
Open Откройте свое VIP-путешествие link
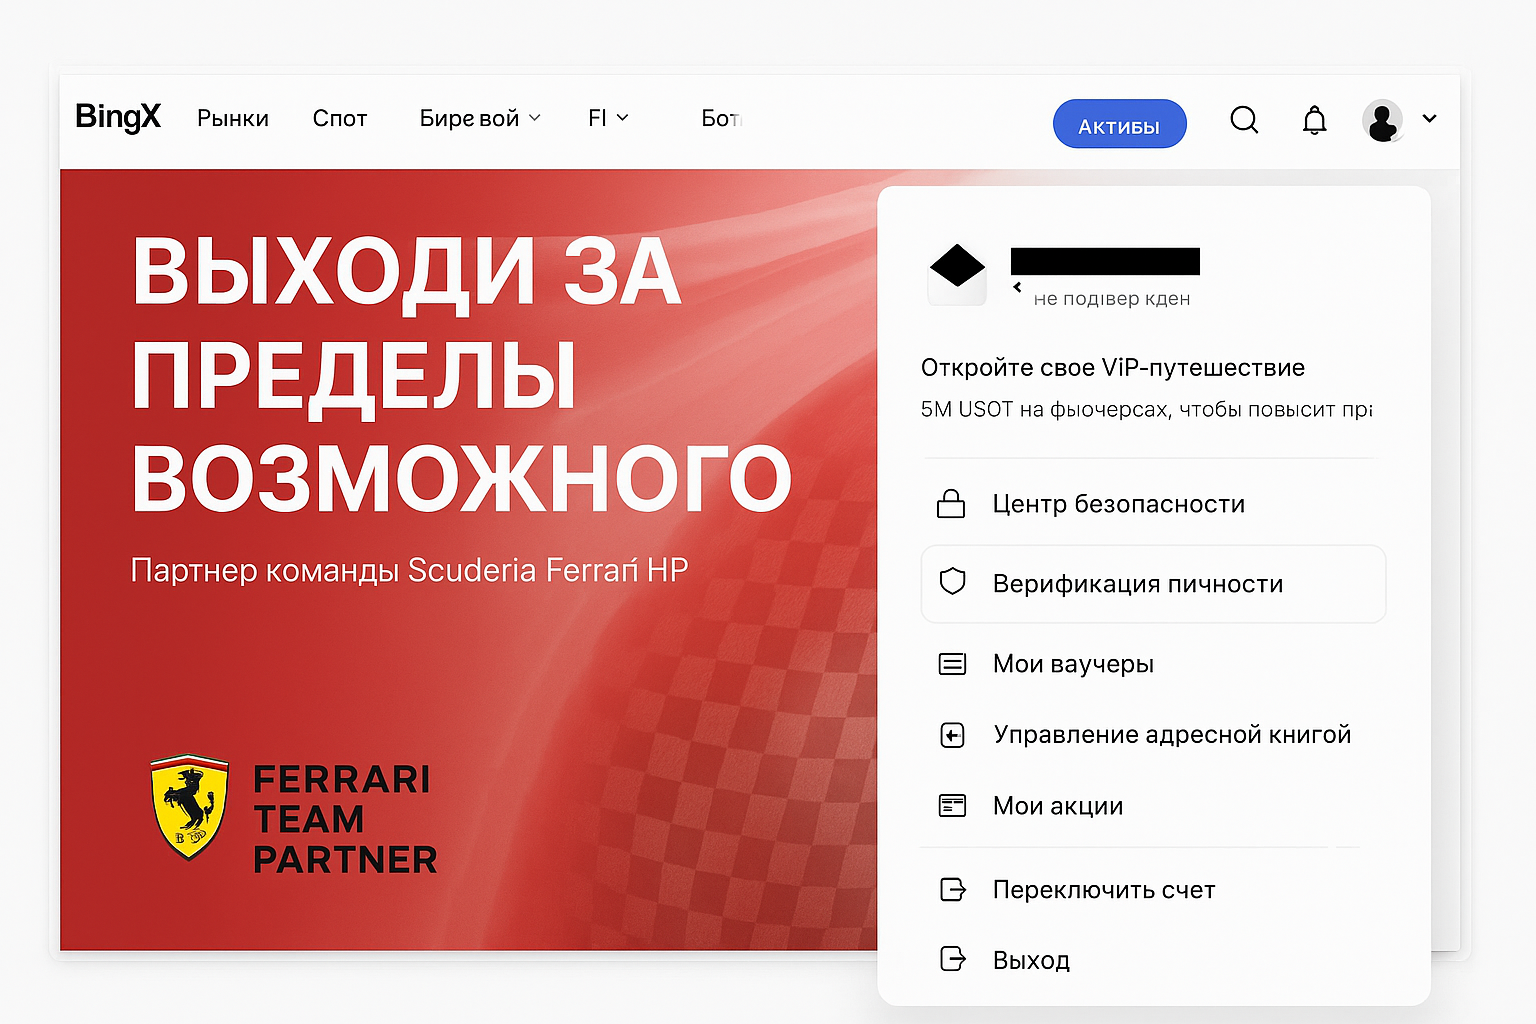click(1112, 368)
